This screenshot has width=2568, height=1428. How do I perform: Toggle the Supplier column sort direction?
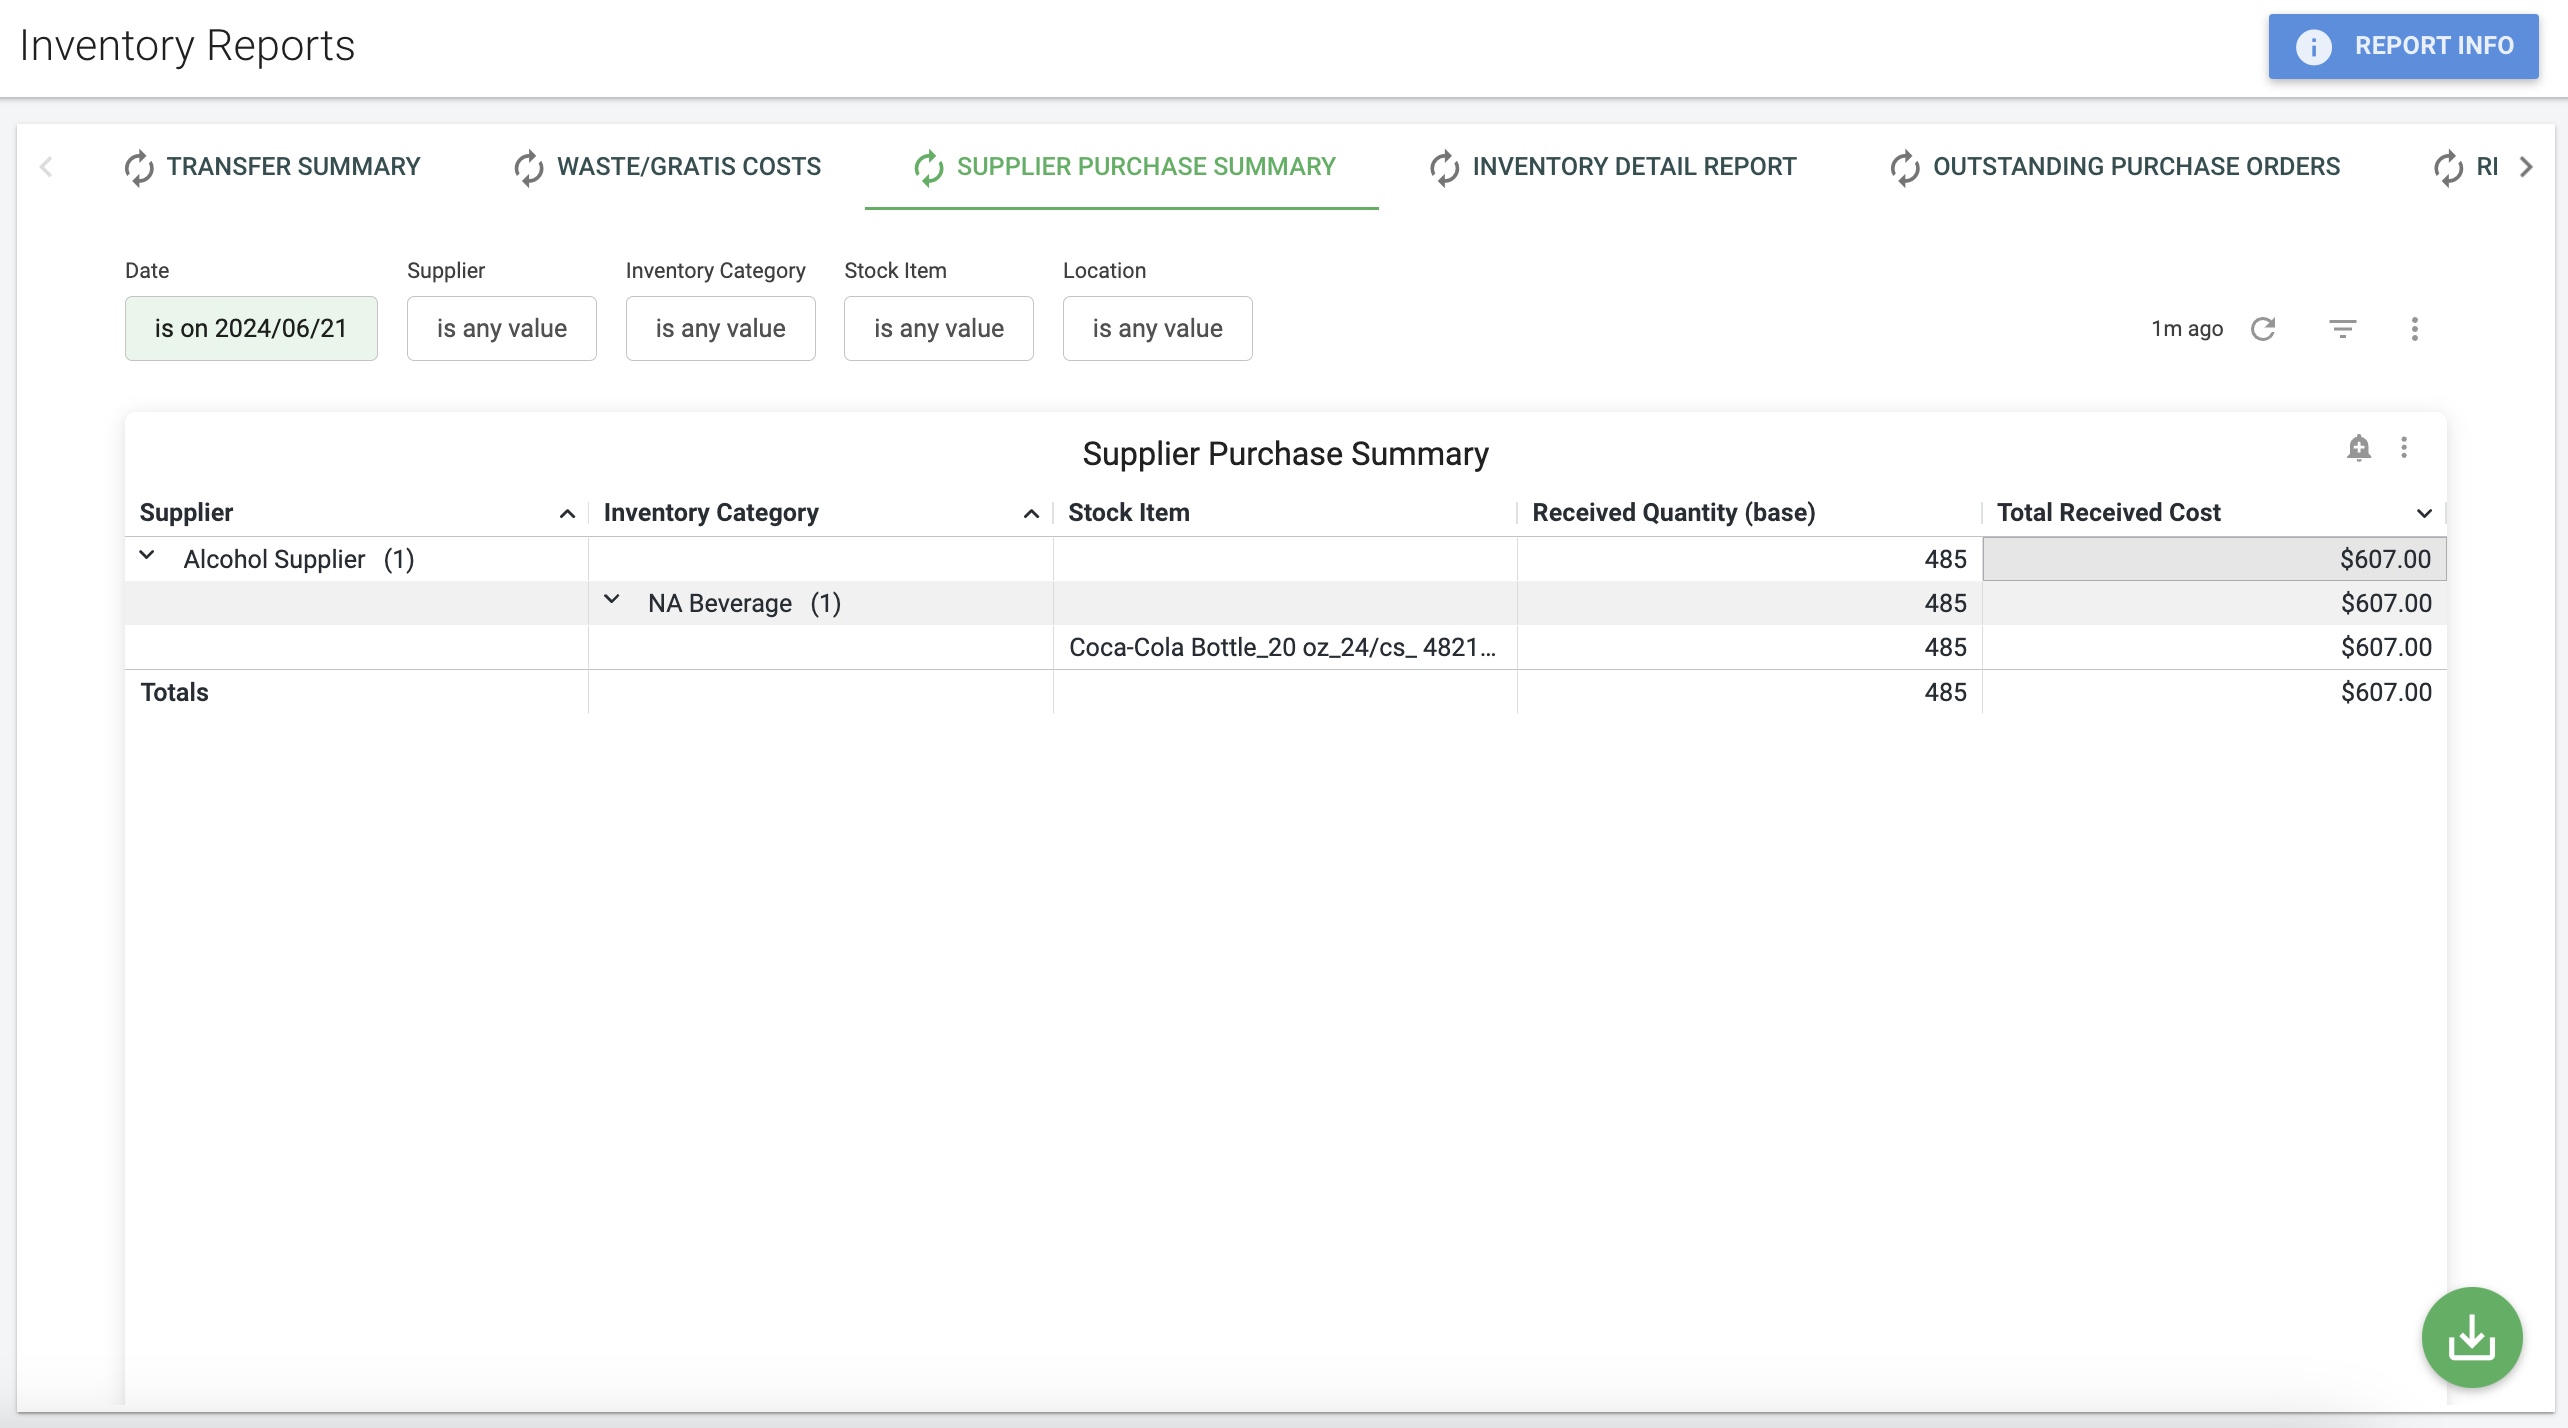pos(568,512)
